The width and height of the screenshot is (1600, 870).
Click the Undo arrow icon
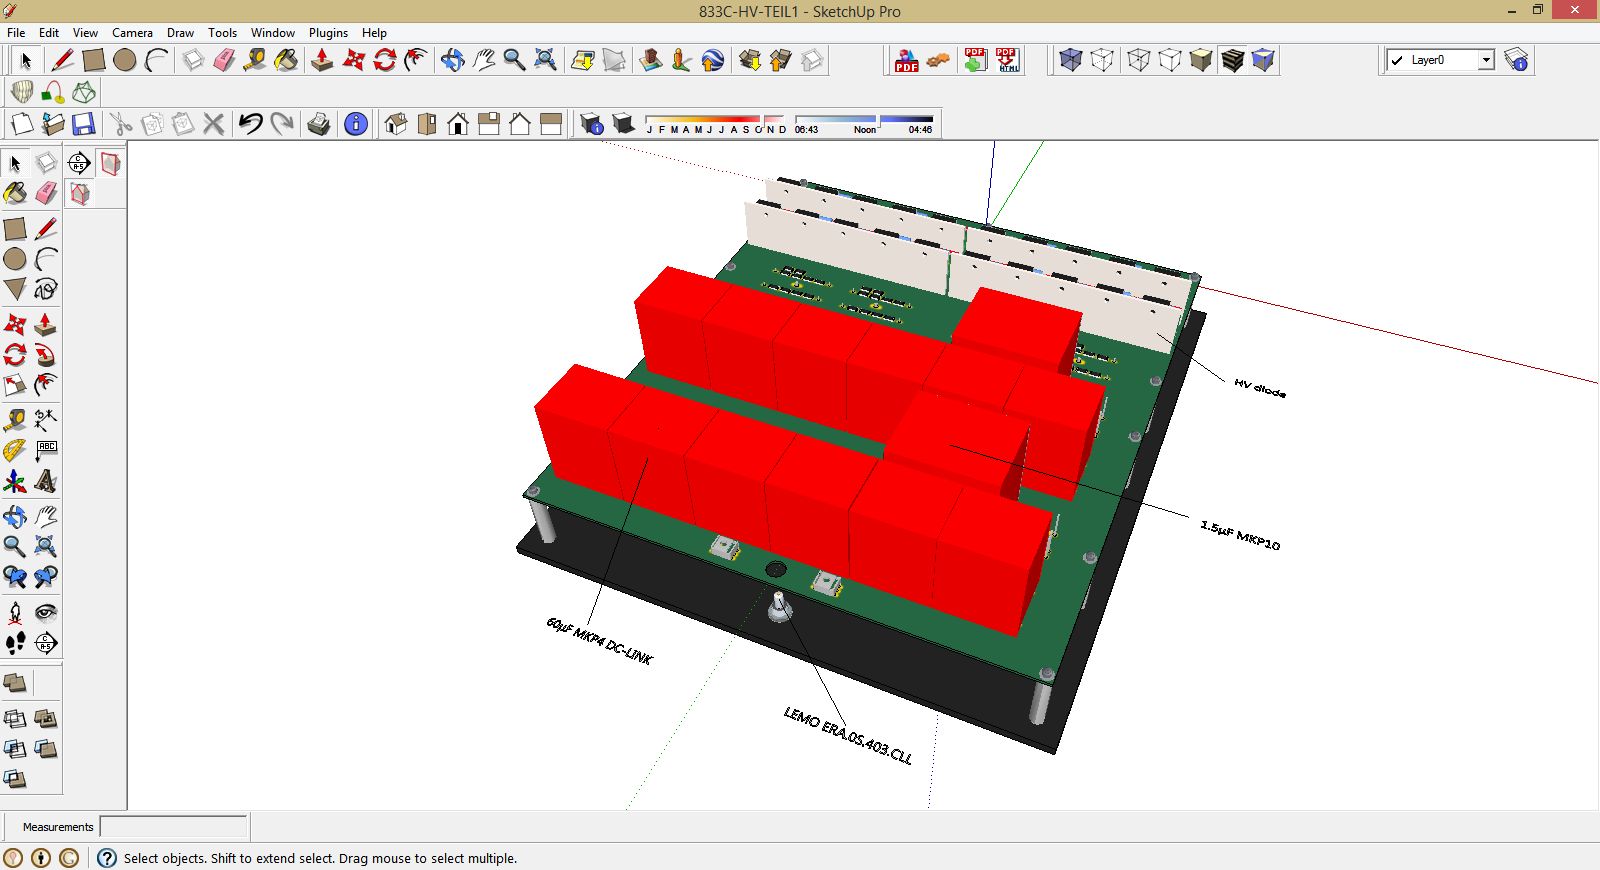[251, 124]
